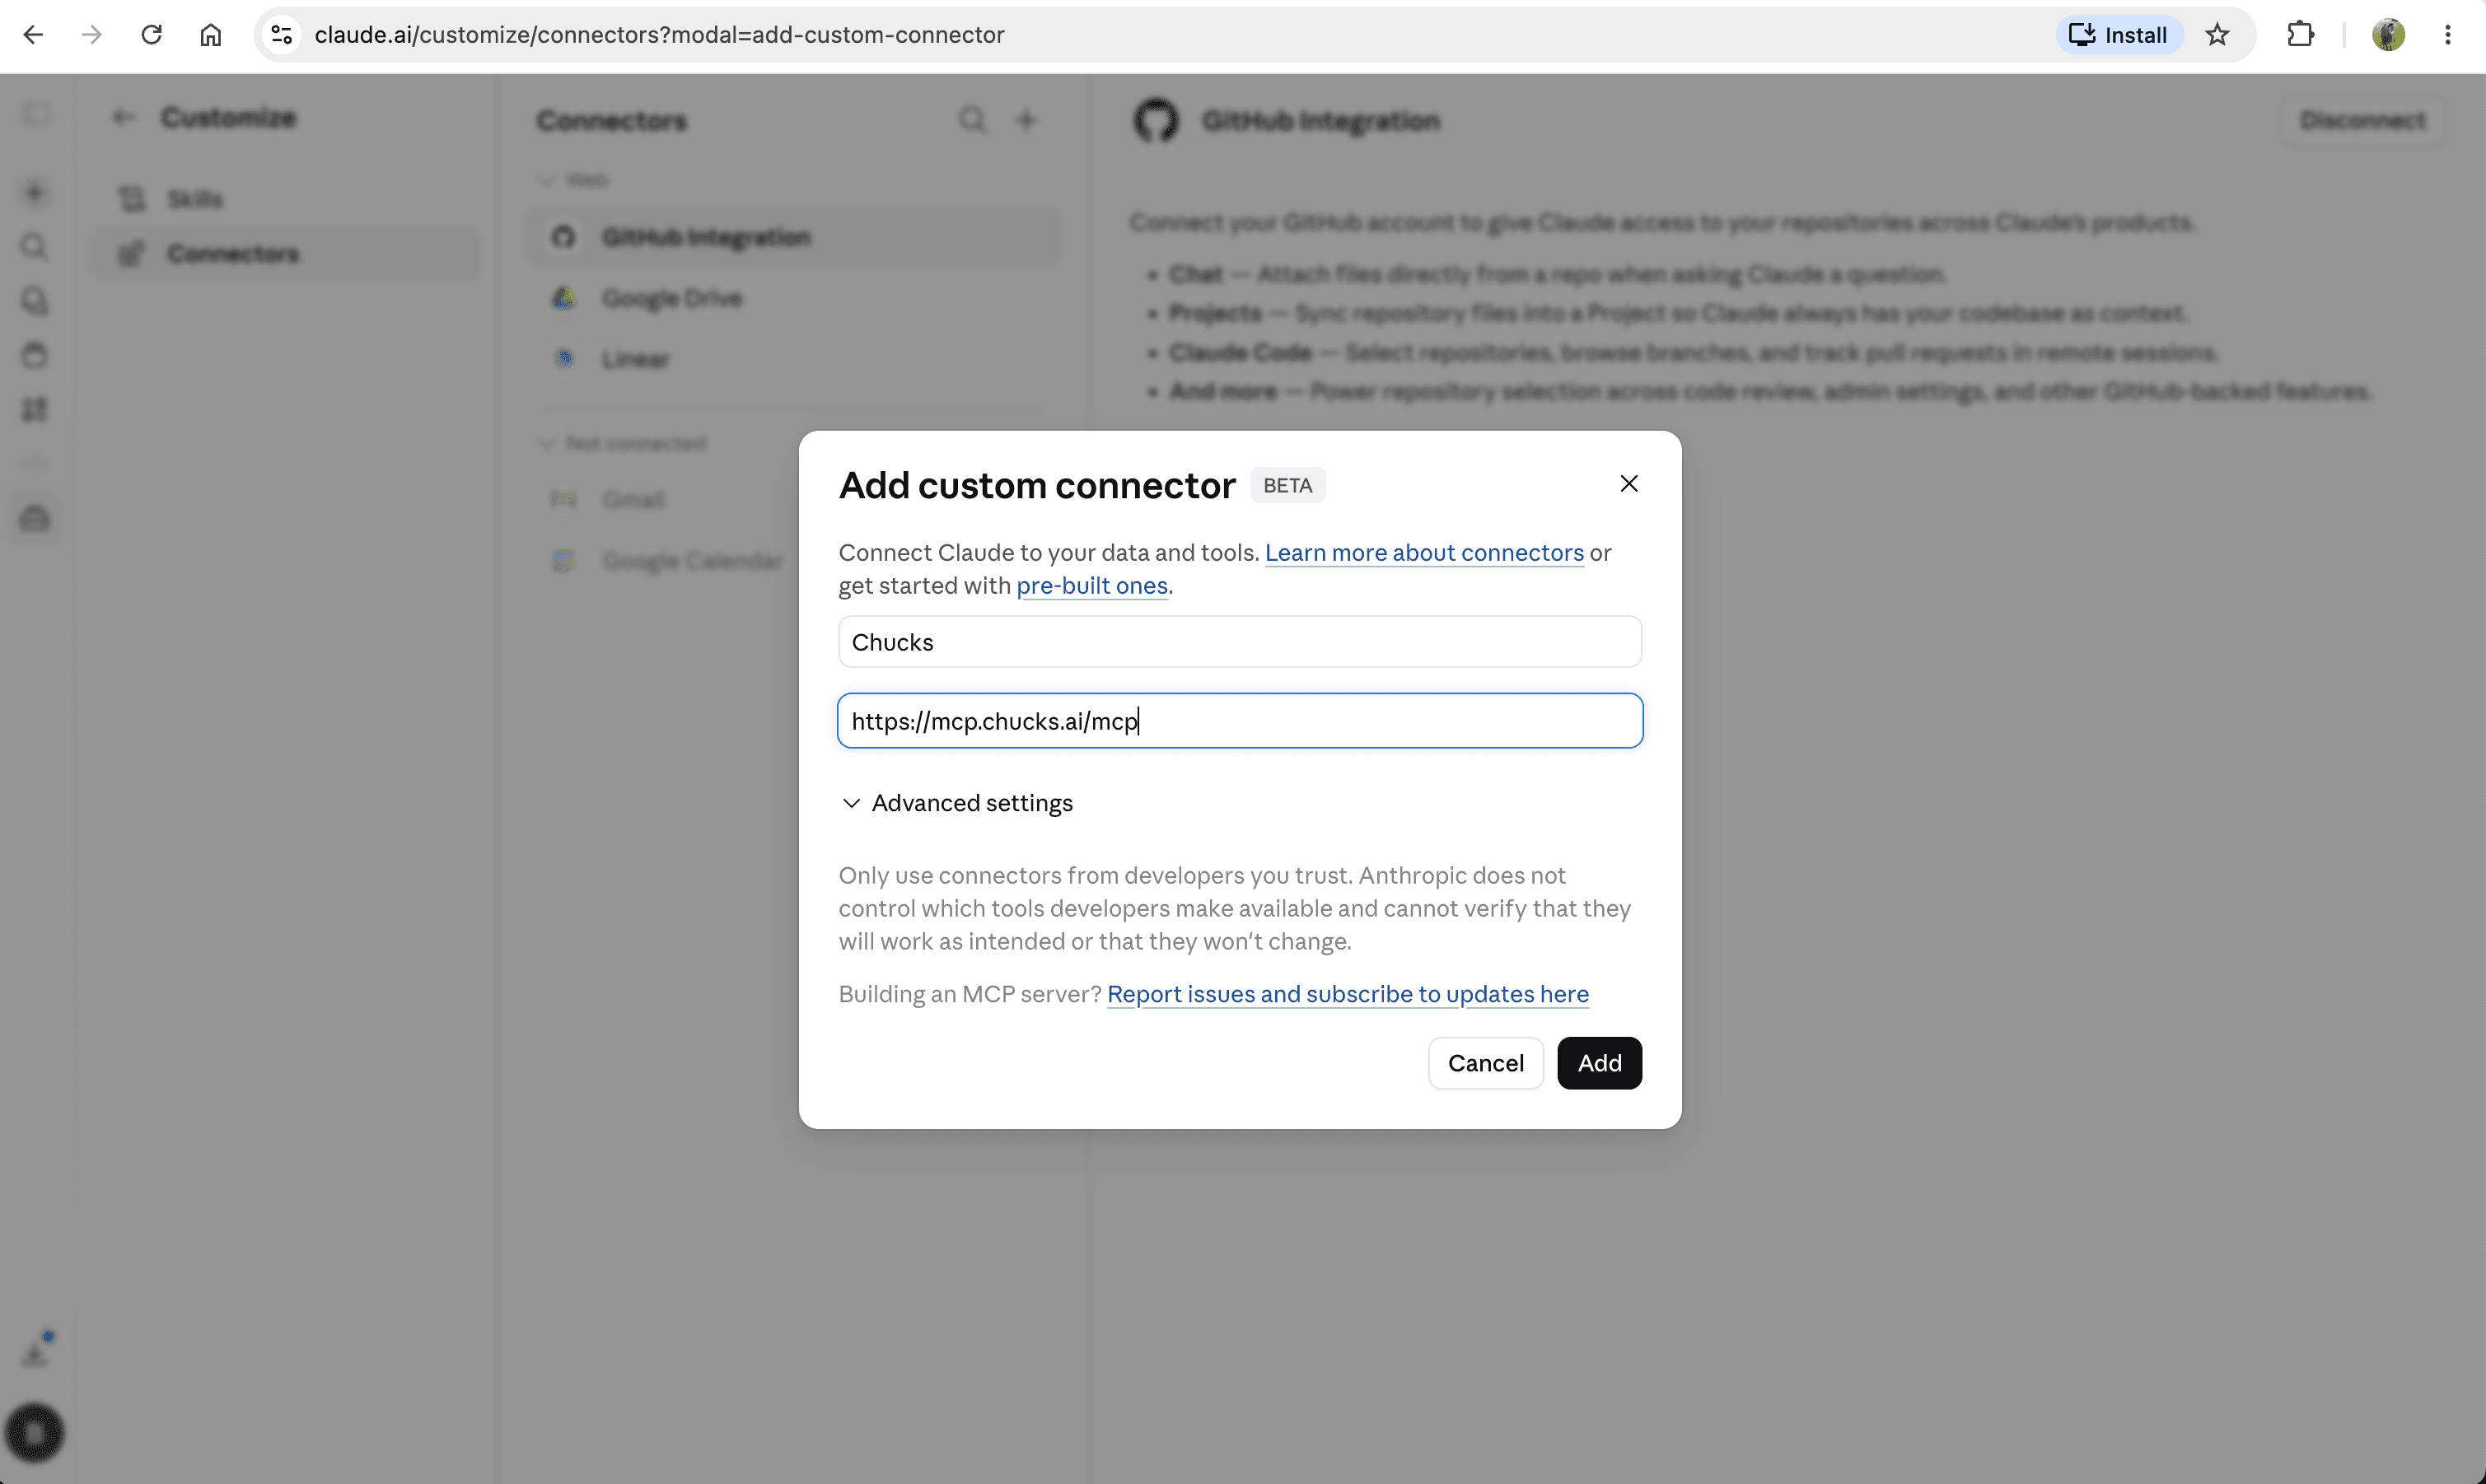2486x1484 pixels.
Task: Open artifacts icon in left rail
Action: [35, 410]
